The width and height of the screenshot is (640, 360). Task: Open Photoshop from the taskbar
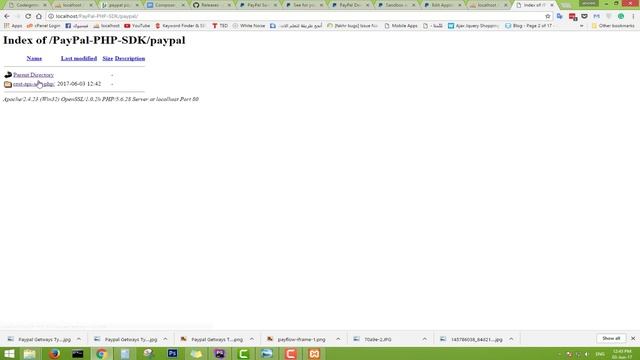[172, 353]
